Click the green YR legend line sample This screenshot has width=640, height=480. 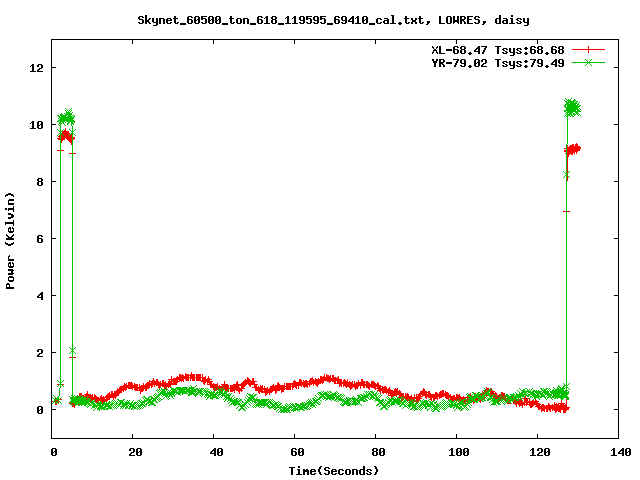[588, 62]
